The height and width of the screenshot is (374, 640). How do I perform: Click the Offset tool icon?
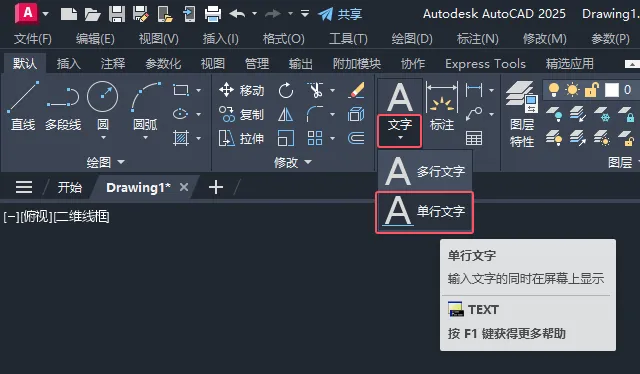[356, 138]
